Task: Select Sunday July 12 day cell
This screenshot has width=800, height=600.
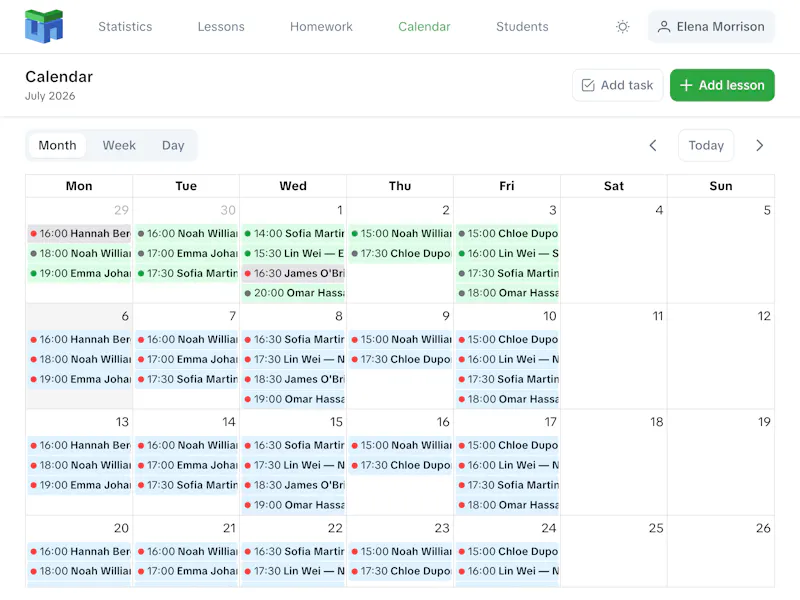Action: [721, 356]
